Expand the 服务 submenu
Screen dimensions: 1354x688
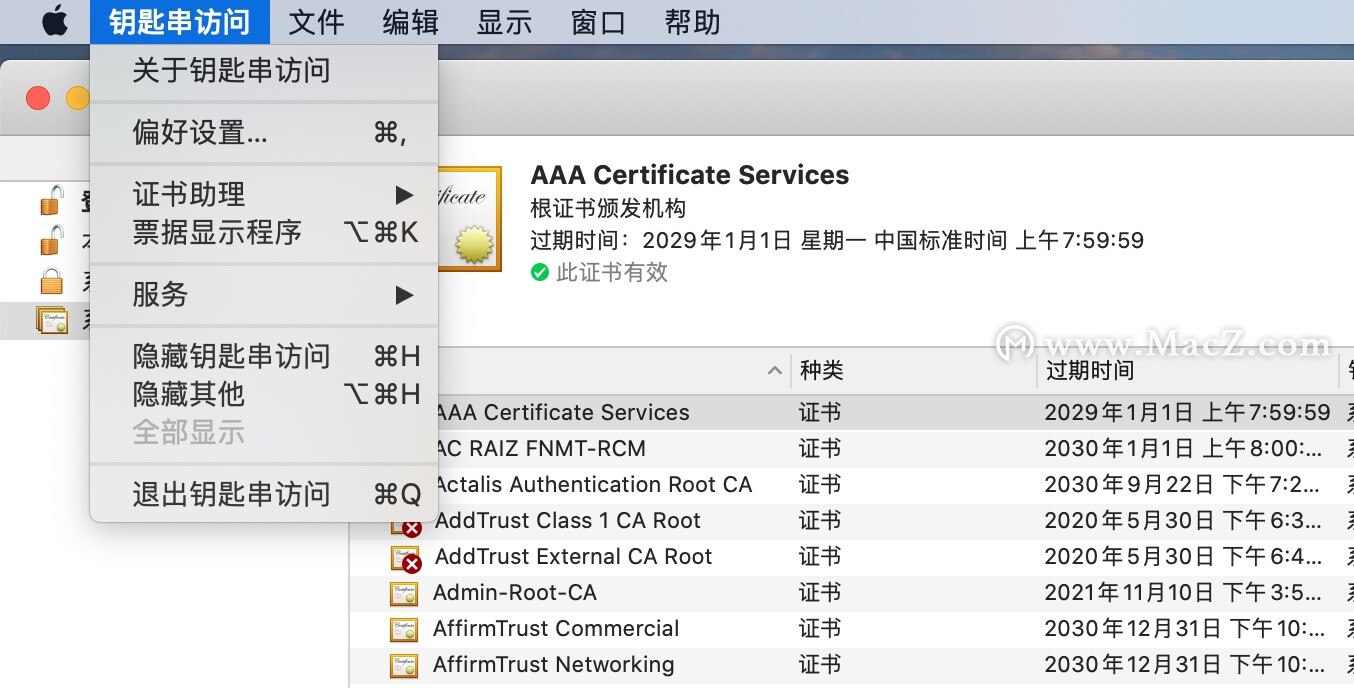[264, 294]
